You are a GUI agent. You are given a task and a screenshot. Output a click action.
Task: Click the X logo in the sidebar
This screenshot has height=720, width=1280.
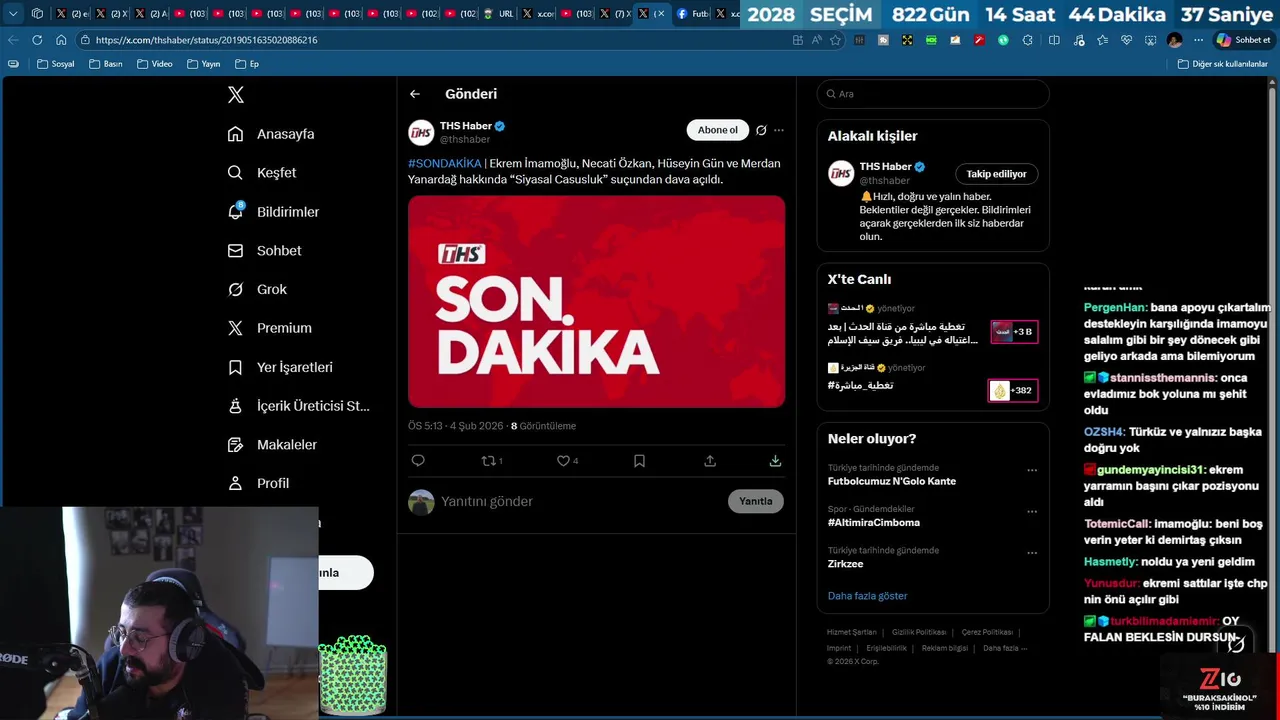[236, 95]
